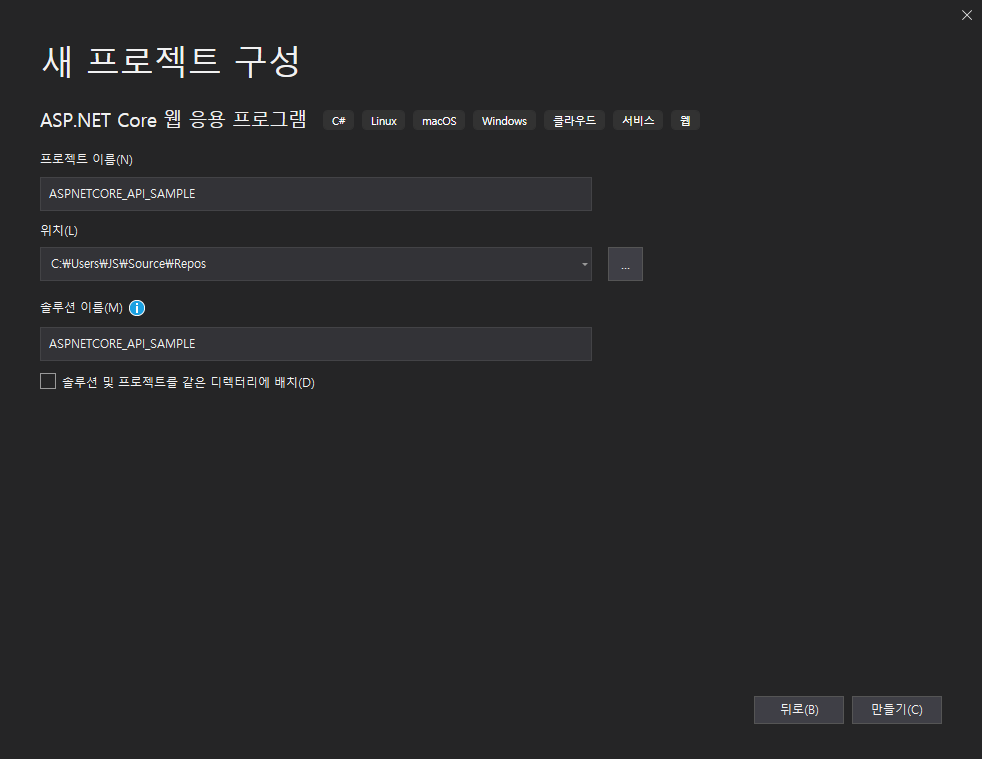982x759 pixels.
Task: Click the solution name info icon
Action: point(137,308)
